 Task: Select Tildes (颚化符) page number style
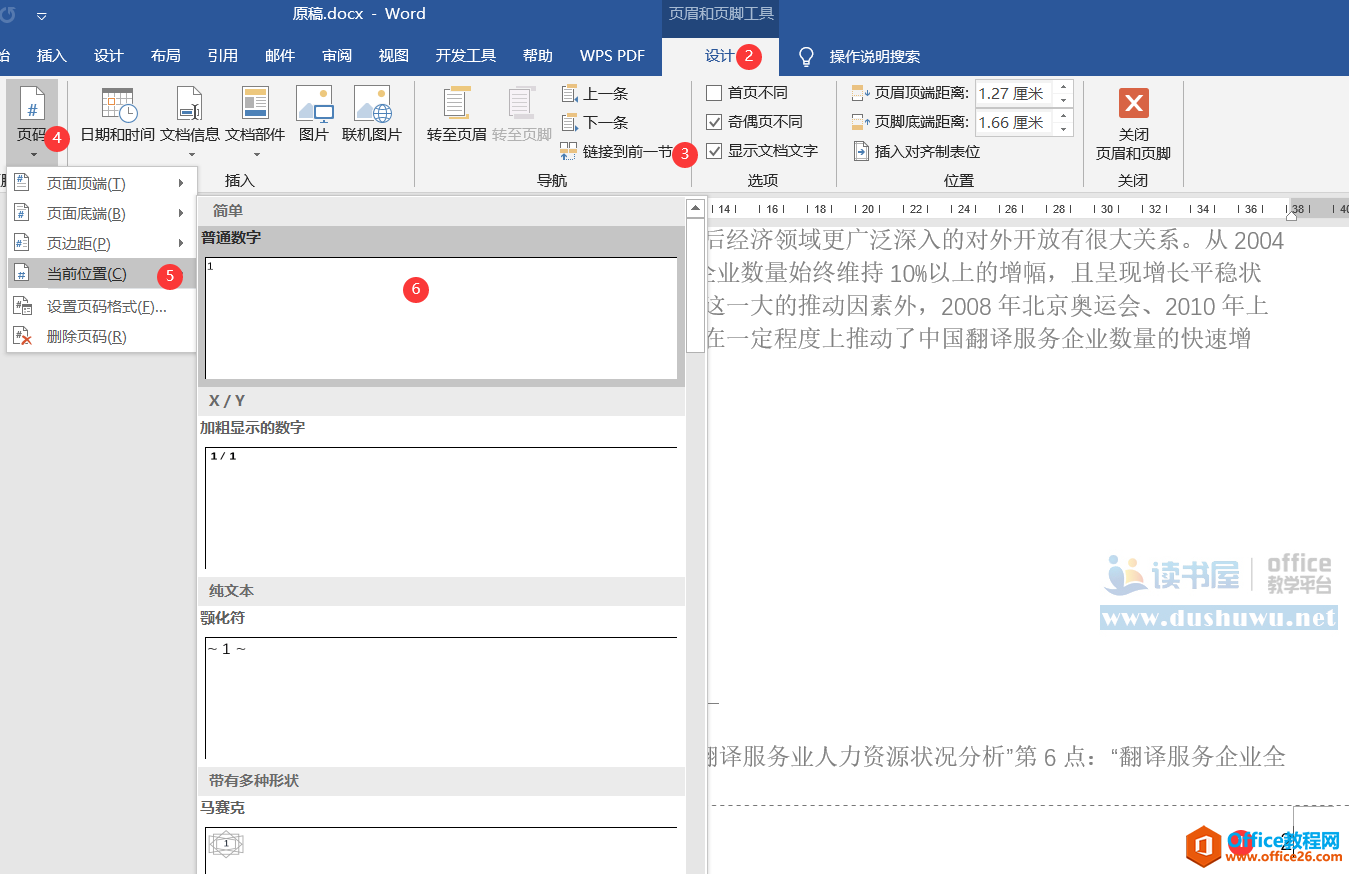tap(441, 697)
